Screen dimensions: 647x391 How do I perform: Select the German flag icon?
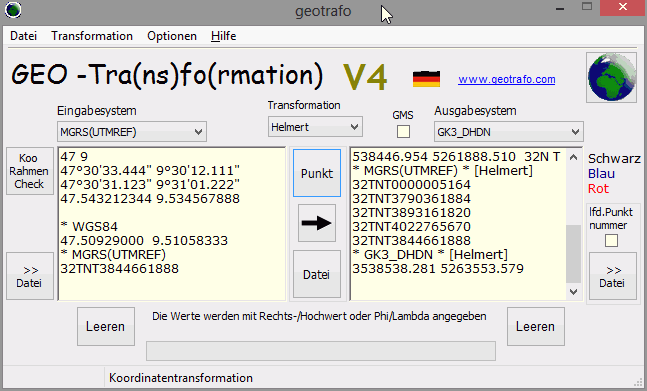(426, 79)
